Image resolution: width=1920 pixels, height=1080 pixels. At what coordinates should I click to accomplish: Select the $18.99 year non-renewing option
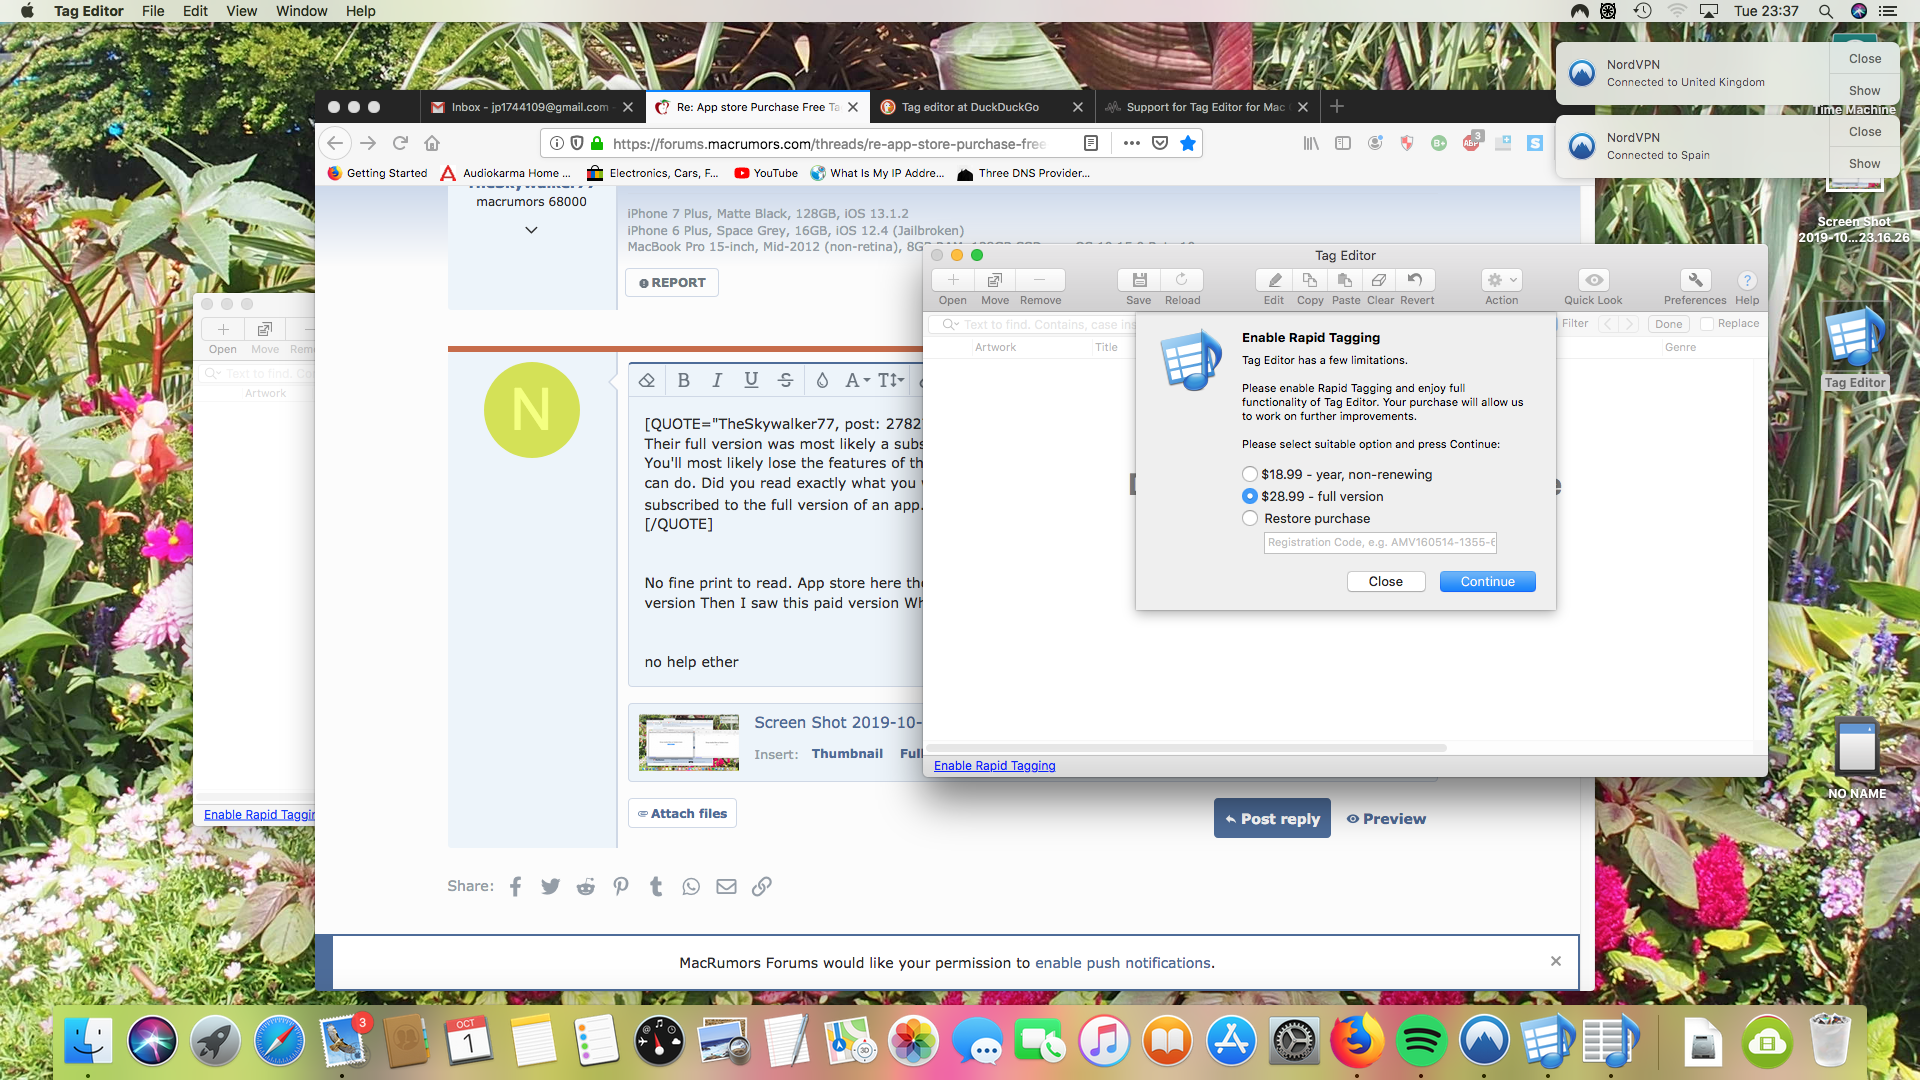pyautogui.click(x=1249, y=474)
